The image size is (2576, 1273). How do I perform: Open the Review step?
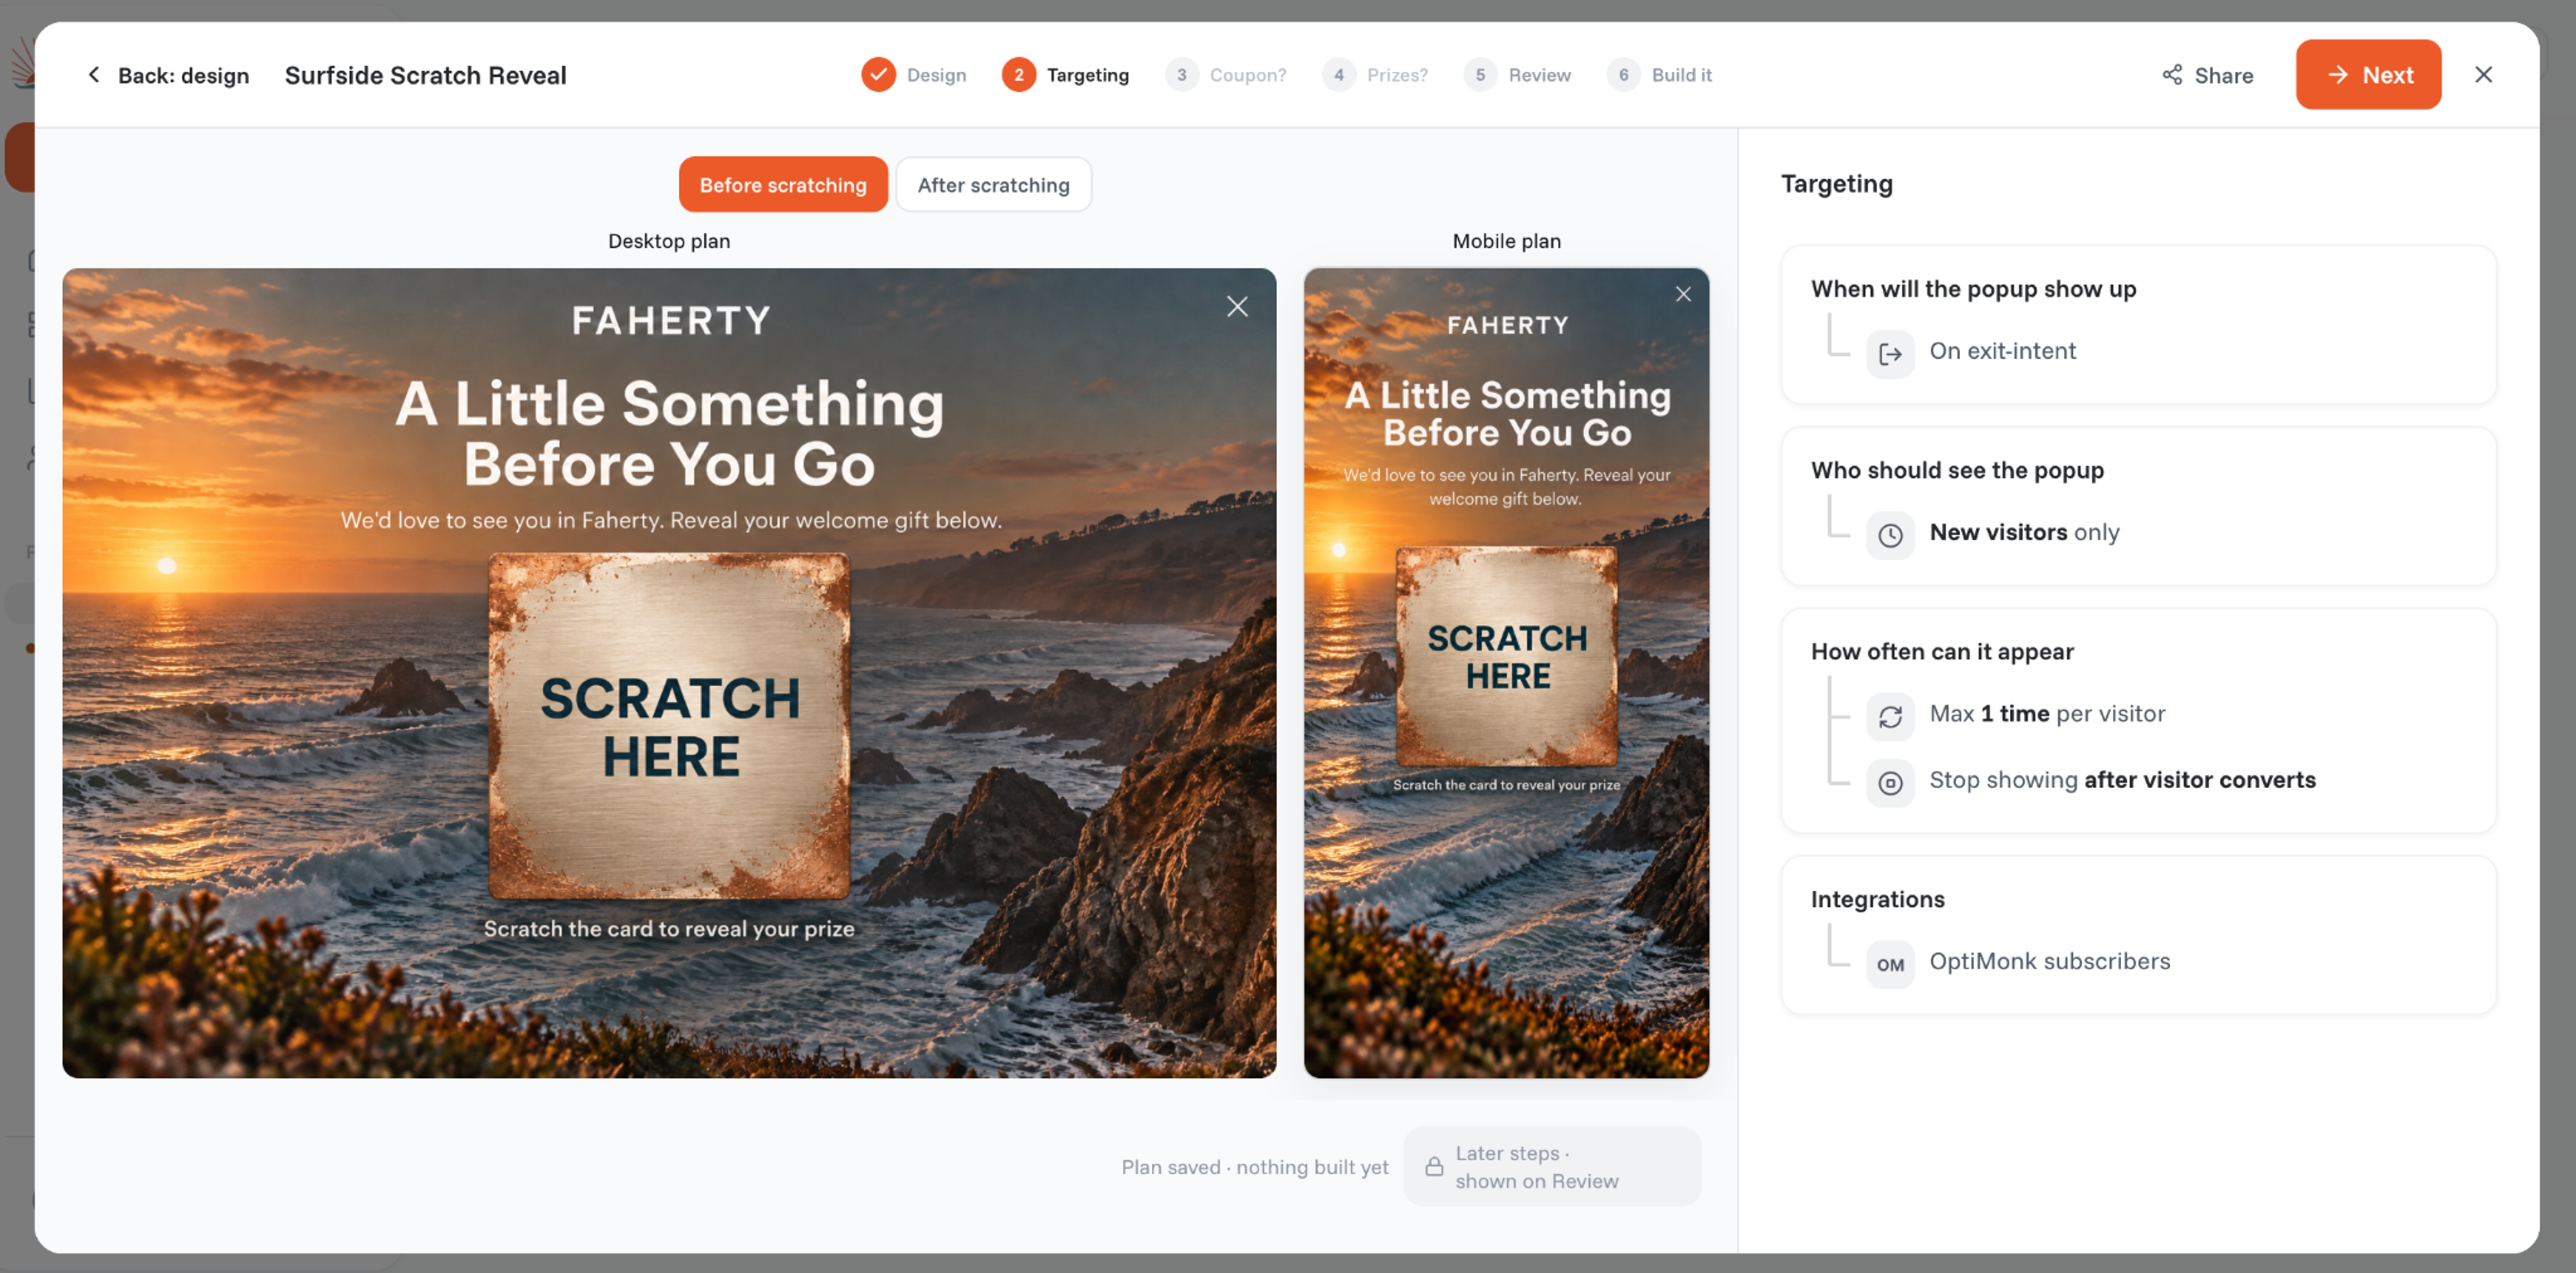point(1516,75)
